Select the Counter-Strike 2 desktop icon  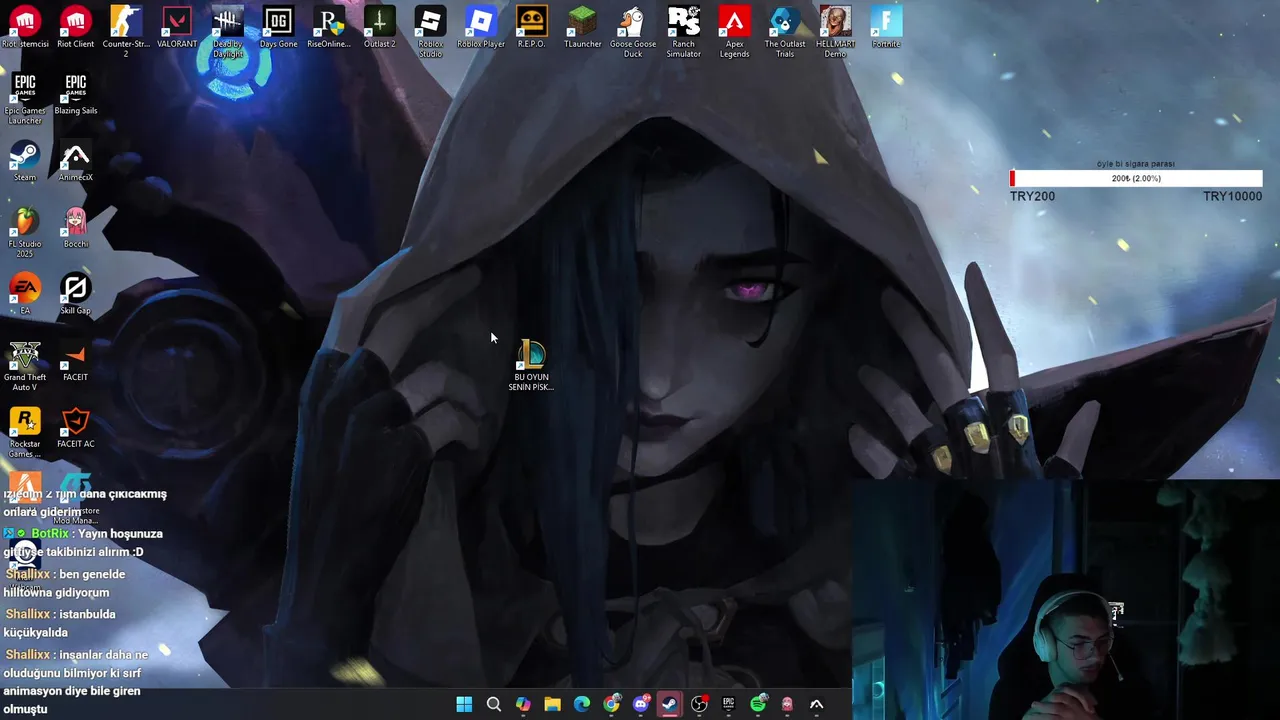tap(126, 32)
